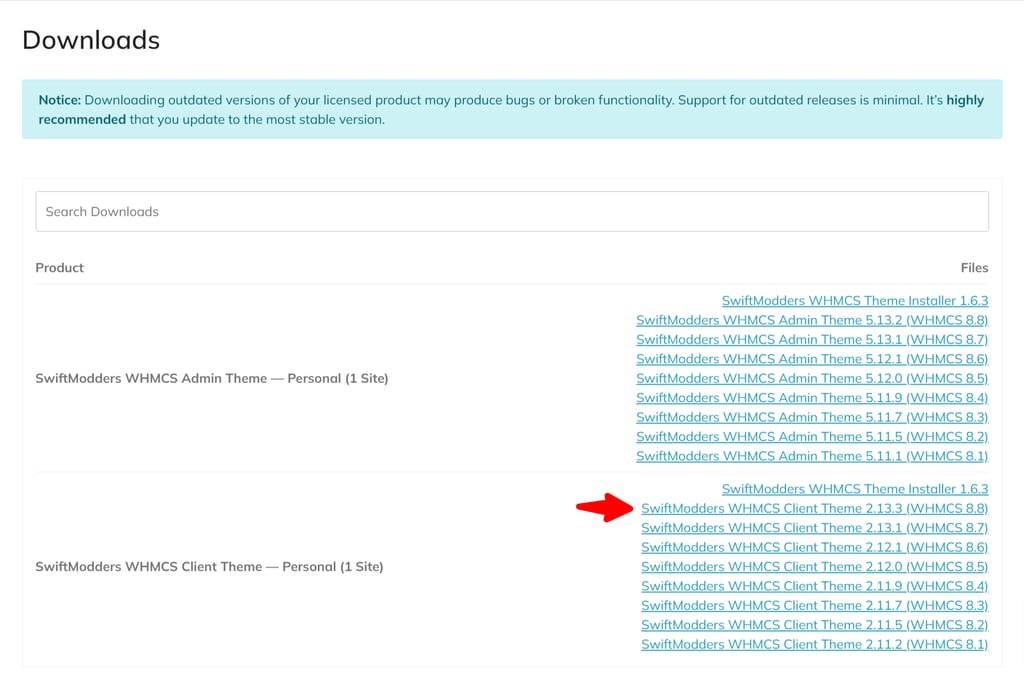Click Admin Theme 5.12.0 (WHMCS 8.5) link
The height and width of the screenshot is (690, 1024).
(811, 379)
